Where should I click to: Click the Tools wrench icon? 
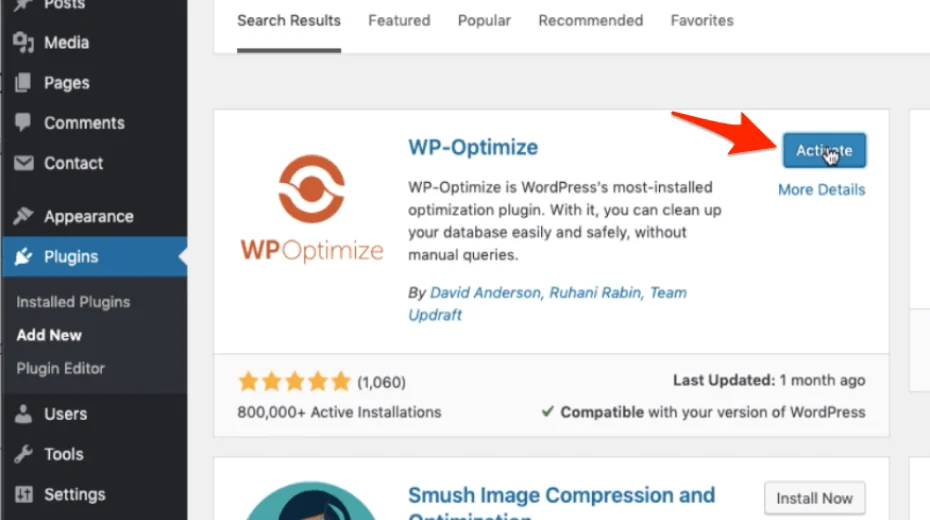(23, 454)
